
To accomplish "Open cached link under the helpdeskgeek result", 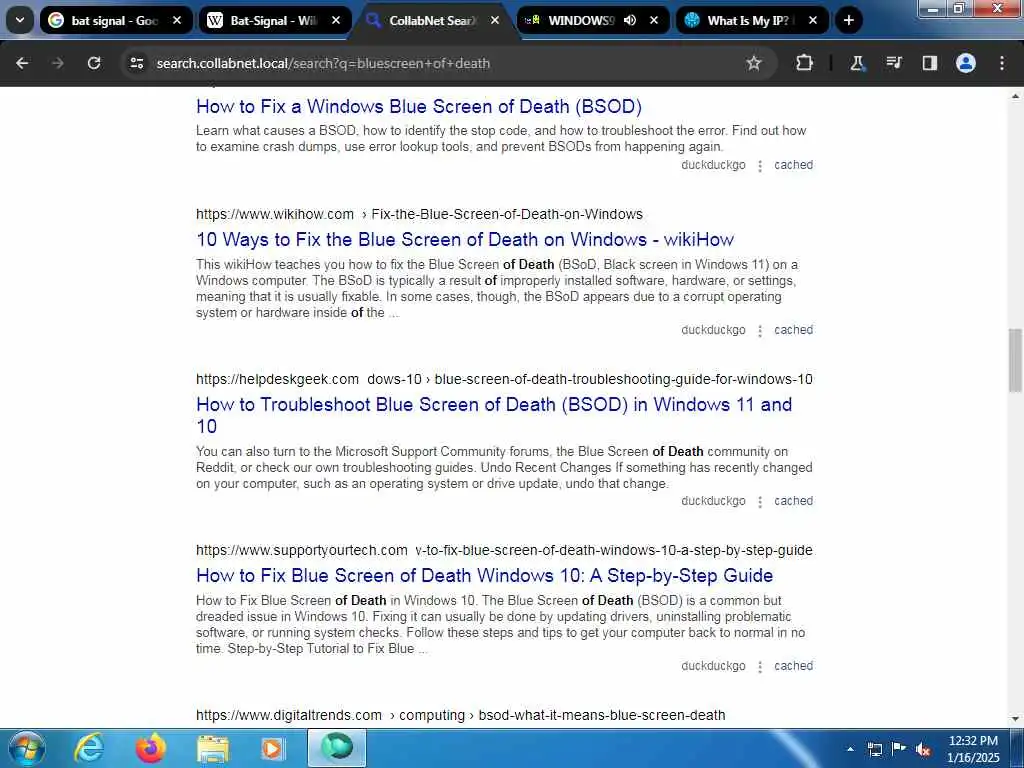I will 793,502.
